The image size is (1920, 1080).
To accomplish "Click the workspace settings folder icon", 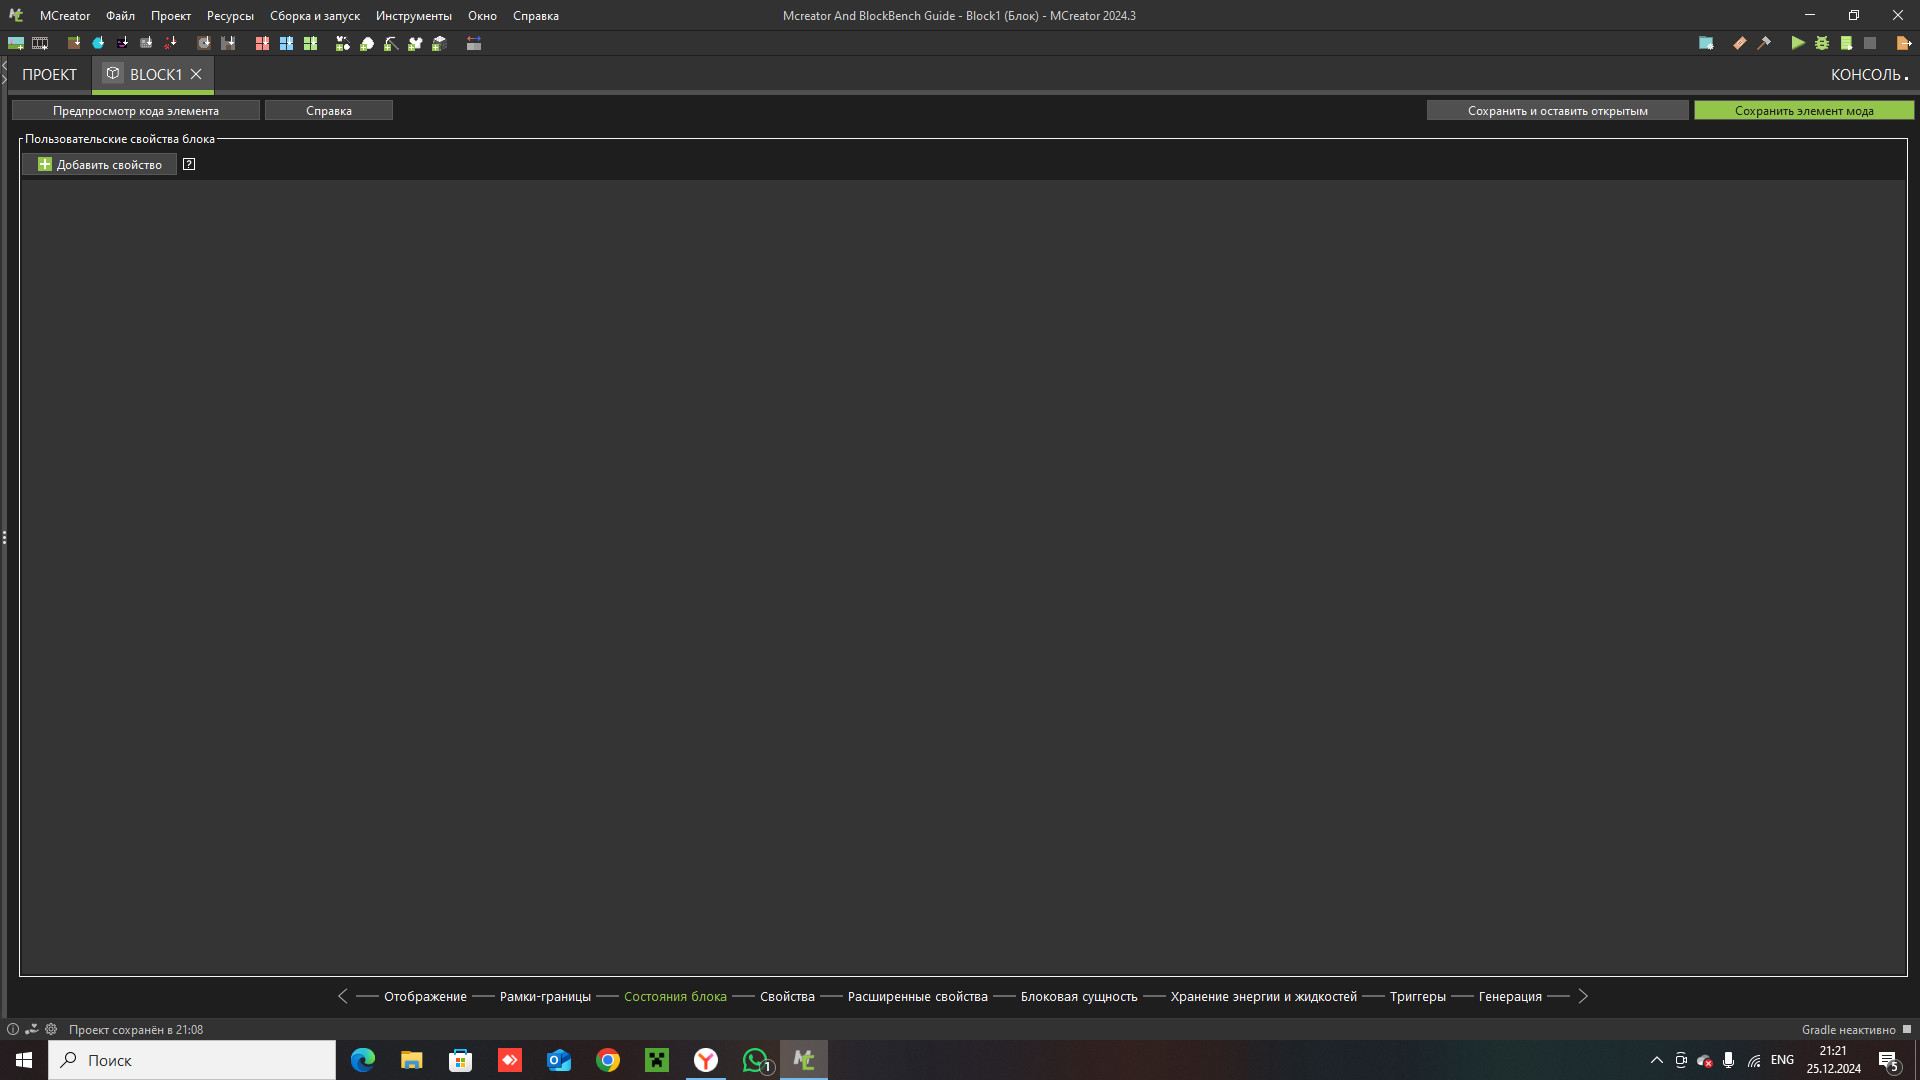I will click(x=1706, y=43).
